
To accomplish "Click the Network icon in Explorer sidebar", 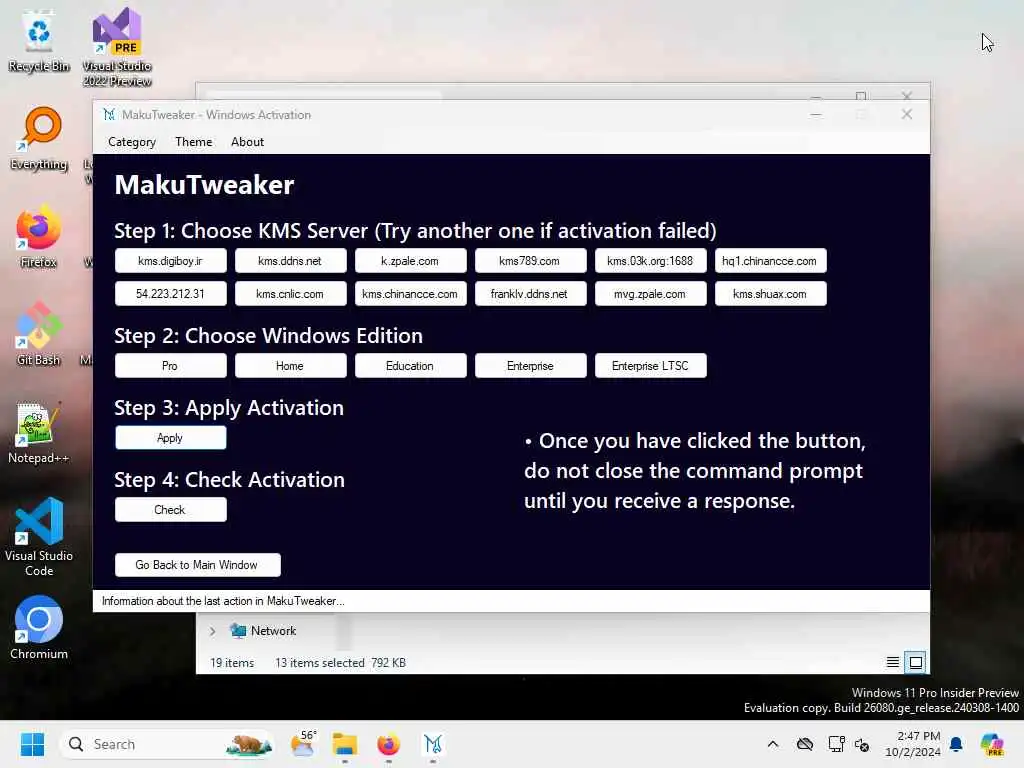I will point(238,631).
